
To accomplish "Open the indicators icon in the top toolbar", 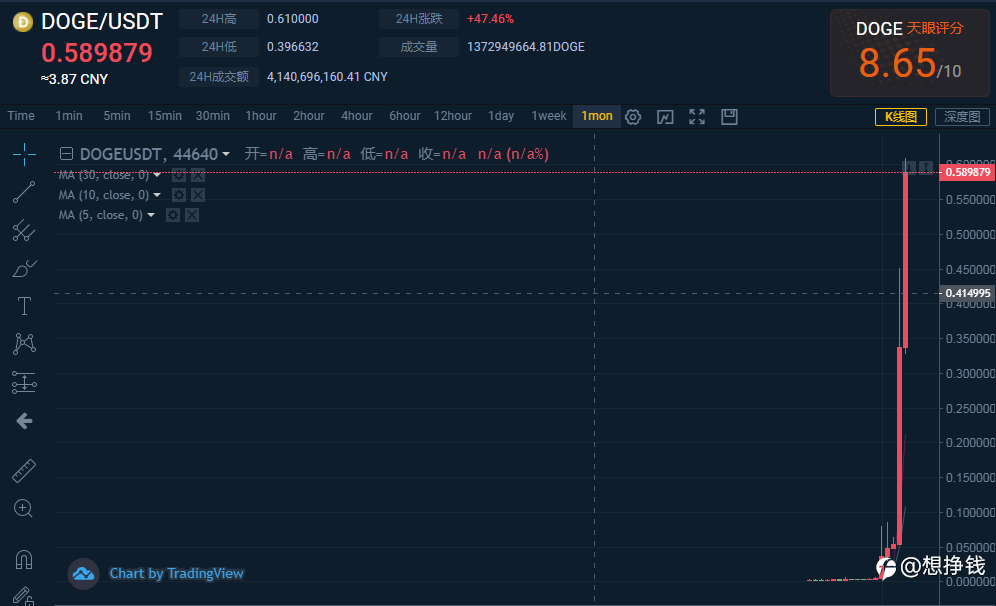I will 665,117.
